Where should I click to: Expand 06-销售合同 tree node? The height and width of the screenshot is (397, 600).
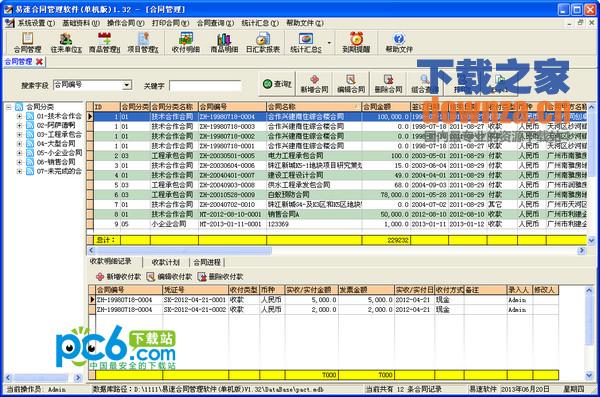tap(19, 162)
